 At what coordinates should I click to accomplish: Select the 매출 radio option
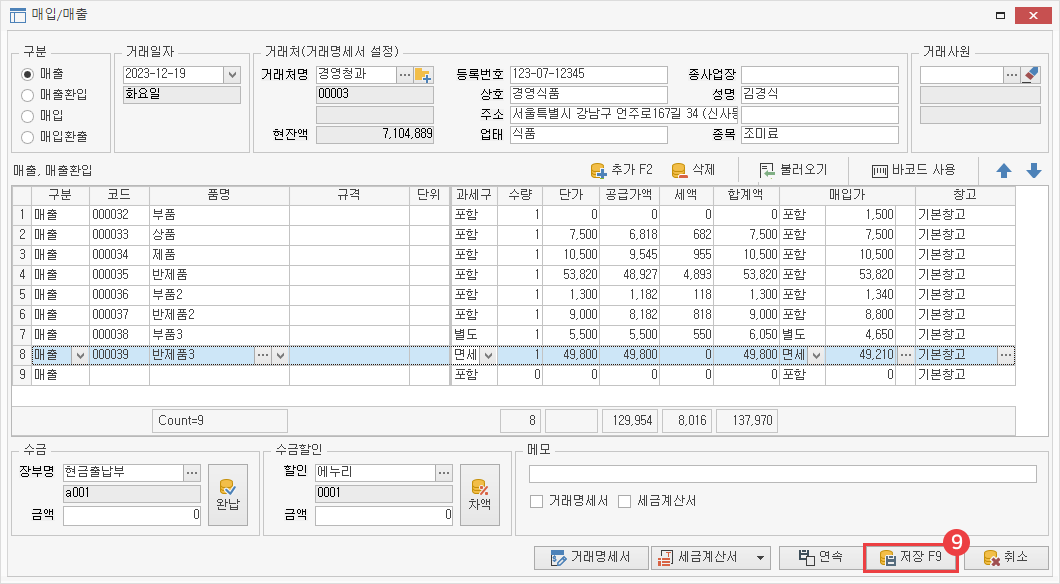pyautogui.click(x=28, y=74)
